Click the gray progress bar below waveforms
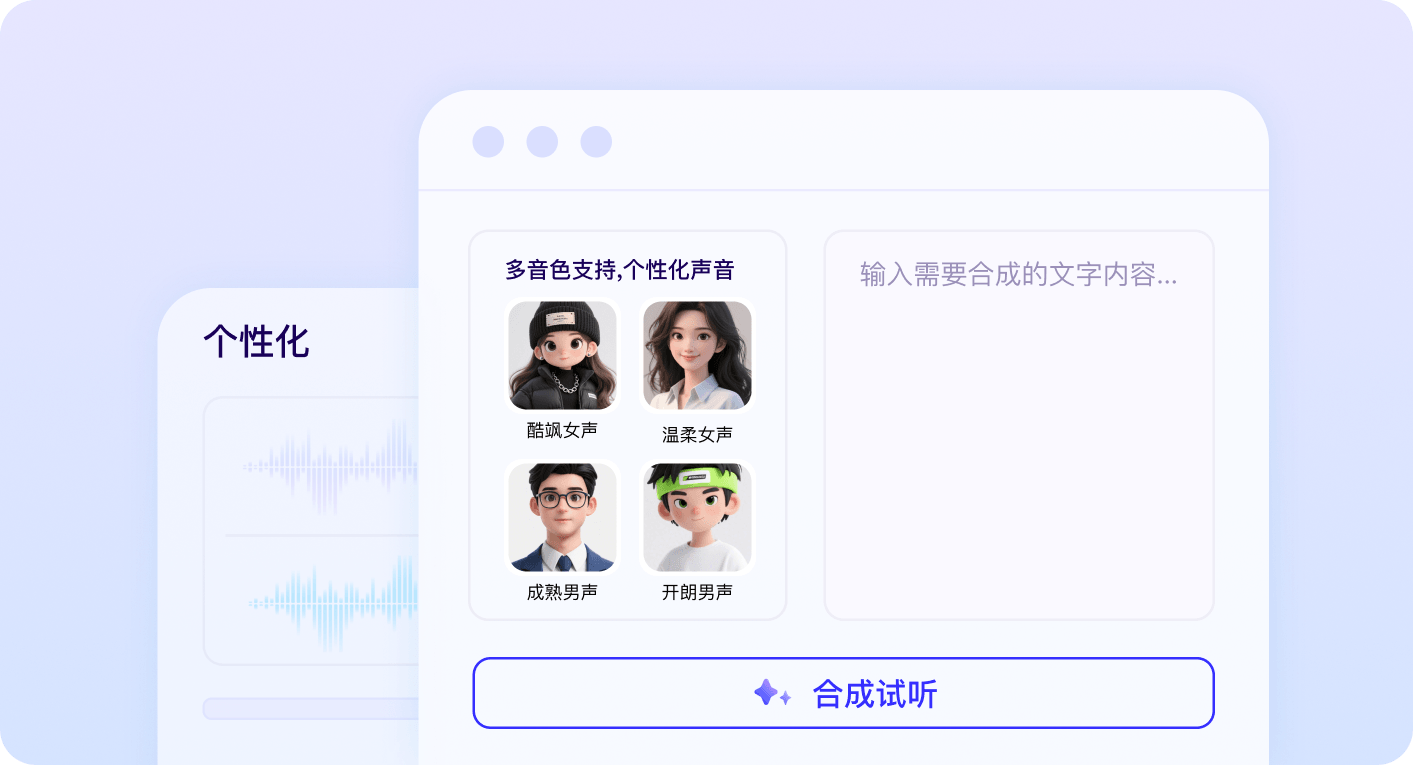 (x=311, y=708)
